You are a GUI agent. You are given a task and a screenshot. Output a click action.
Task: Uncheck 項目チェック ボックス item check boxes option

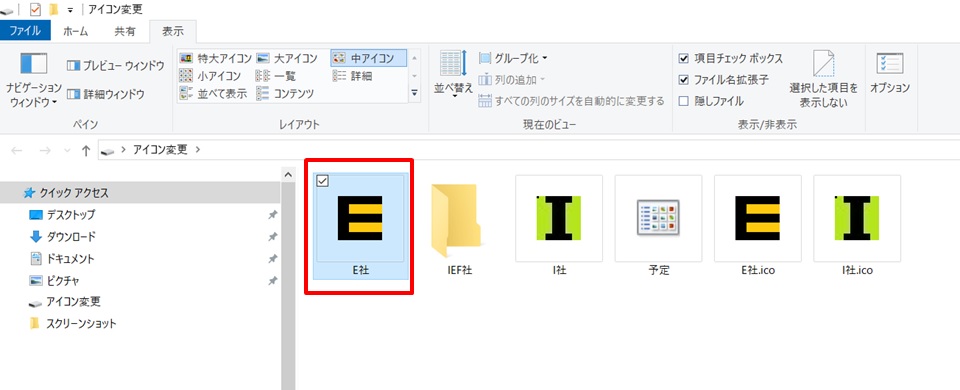point(731,59)
